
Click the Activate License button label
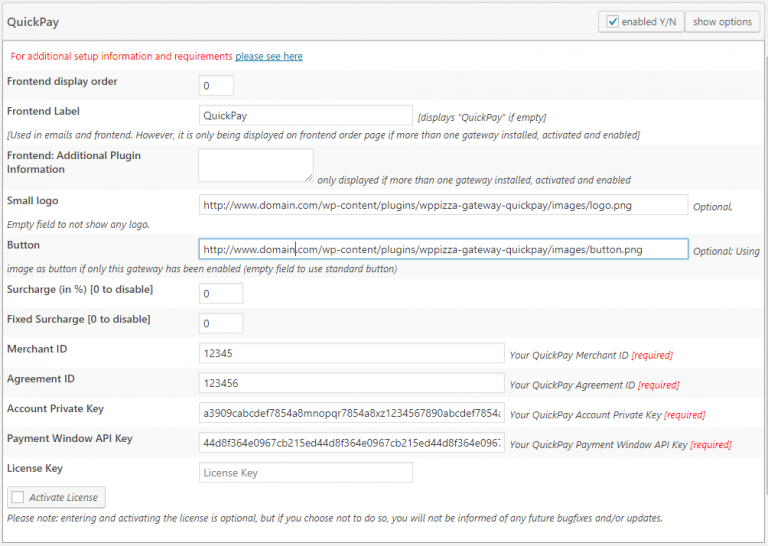[63, 497]
